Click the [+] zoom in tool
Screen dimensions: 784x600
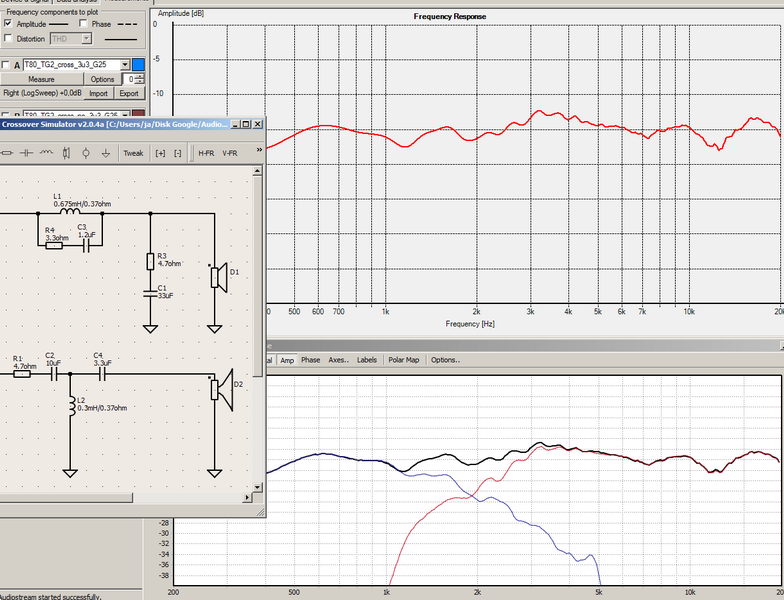160,153
